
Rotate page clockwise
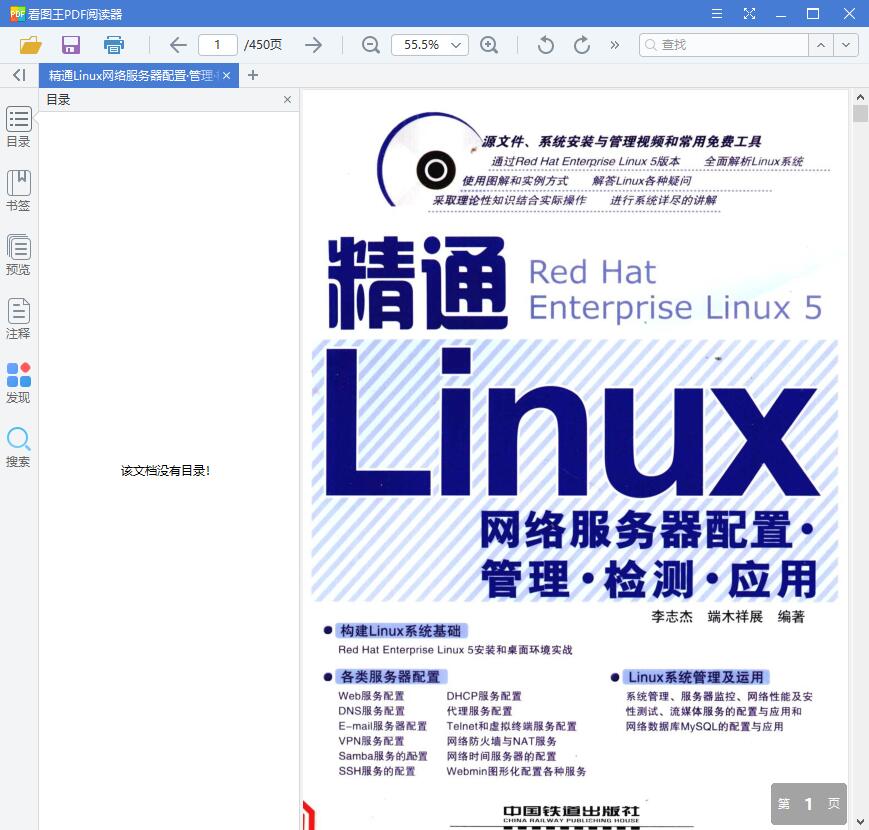[x=582, y=45]
